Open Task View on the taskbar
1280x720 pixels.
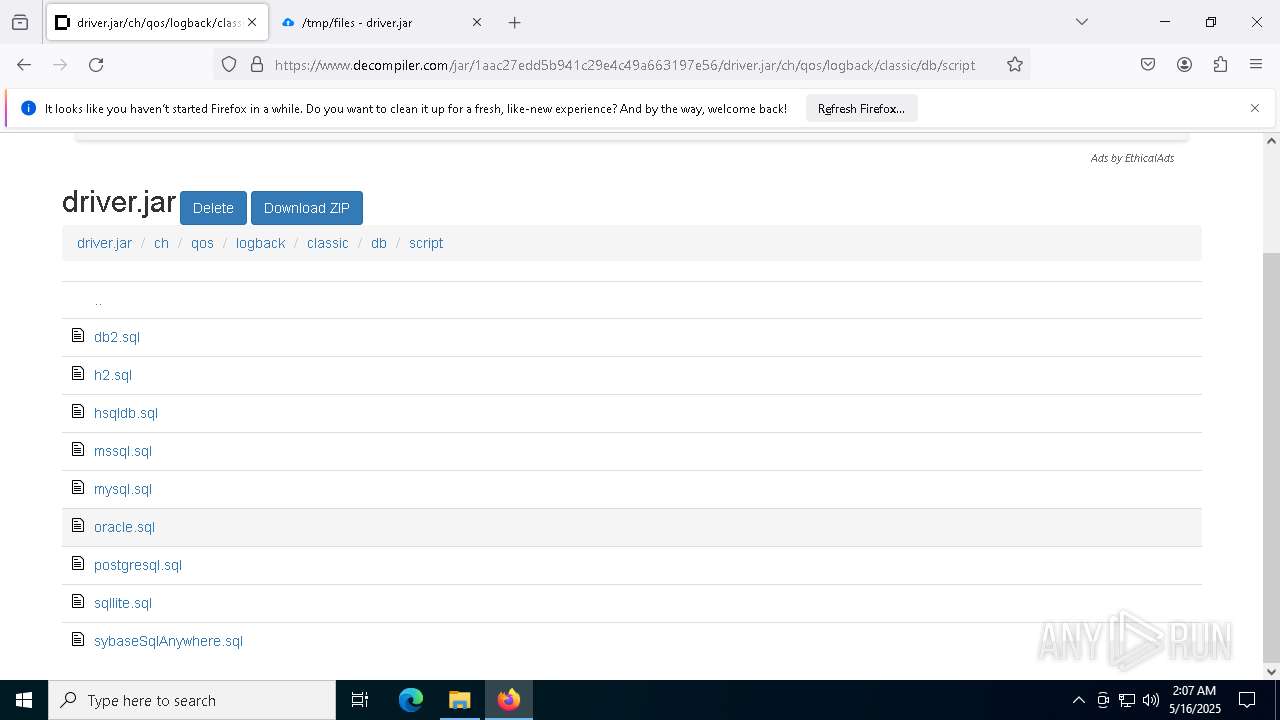(360, 700)
